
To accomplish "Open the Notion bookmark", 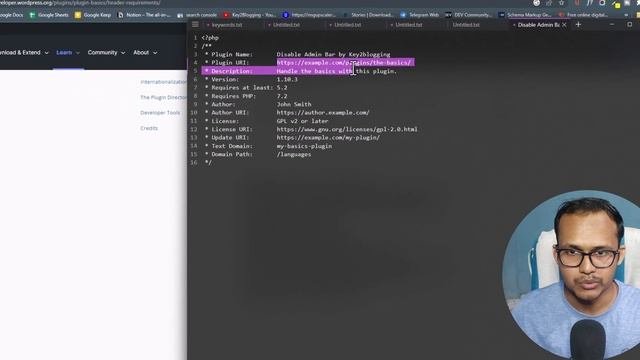I will (x=144, y=15).
